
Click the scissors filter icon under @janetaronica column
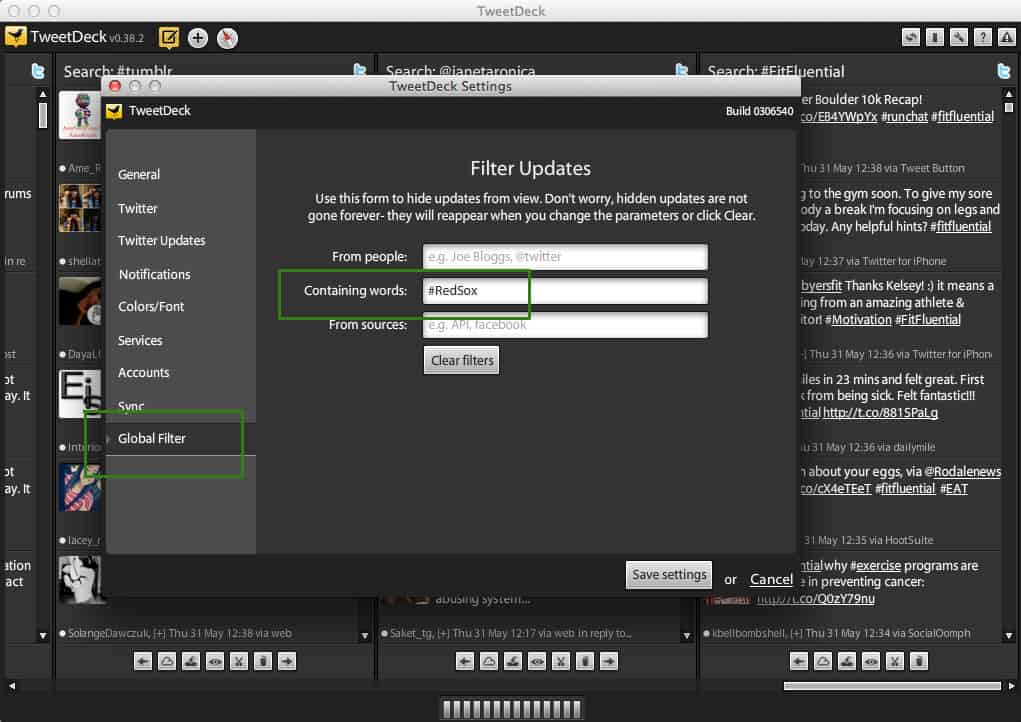[561, 661]
